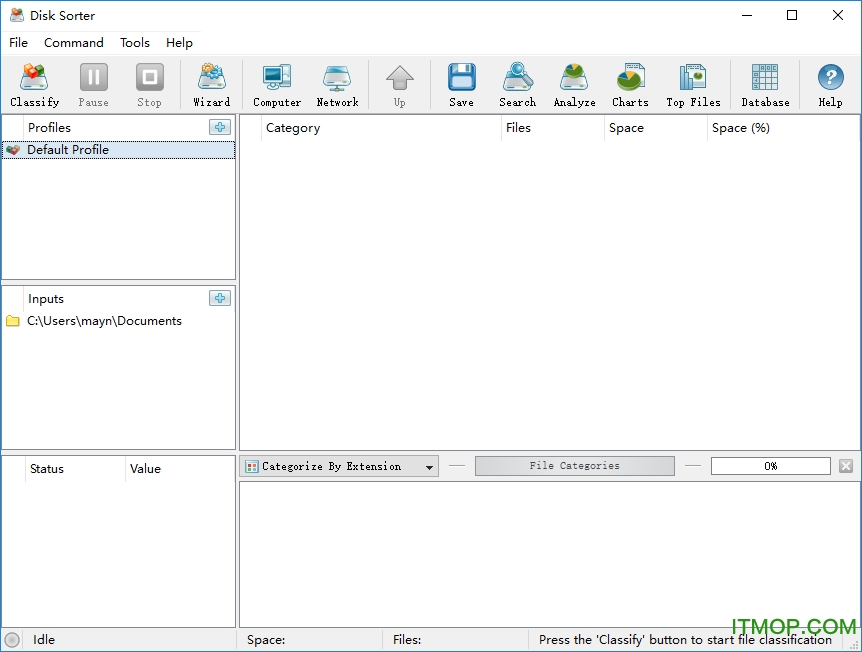Click the X button beside the progress bar
This screenshot has width=862, height=652.
click(x=846, y=466)
